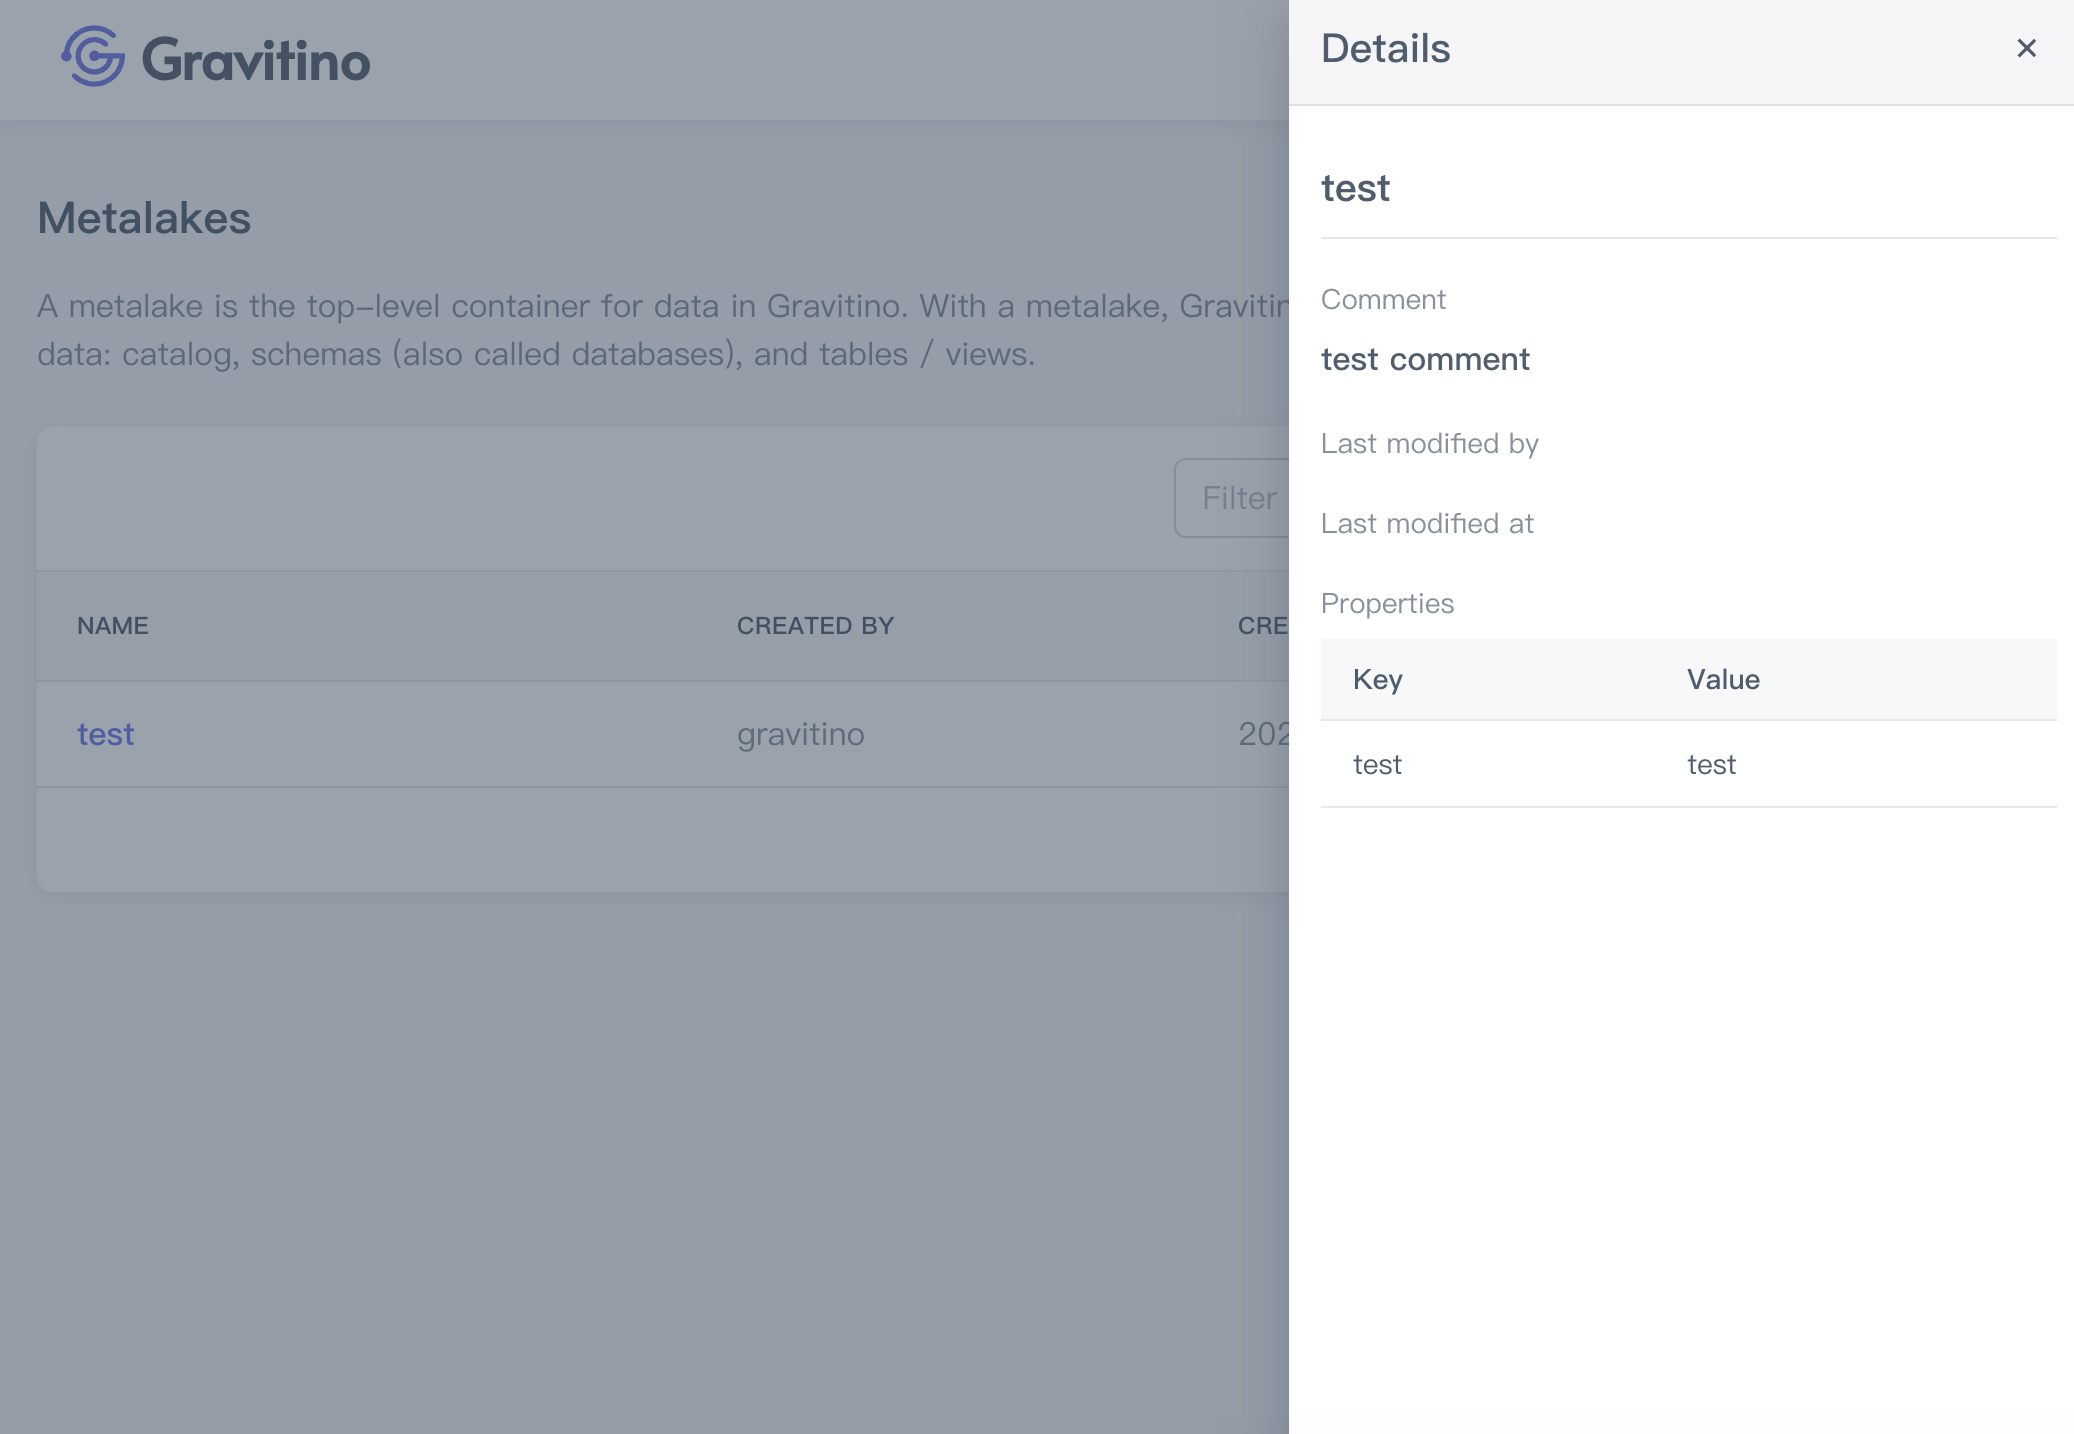
Task: Click the Metalakes page heading
Action: coord(144,218)
